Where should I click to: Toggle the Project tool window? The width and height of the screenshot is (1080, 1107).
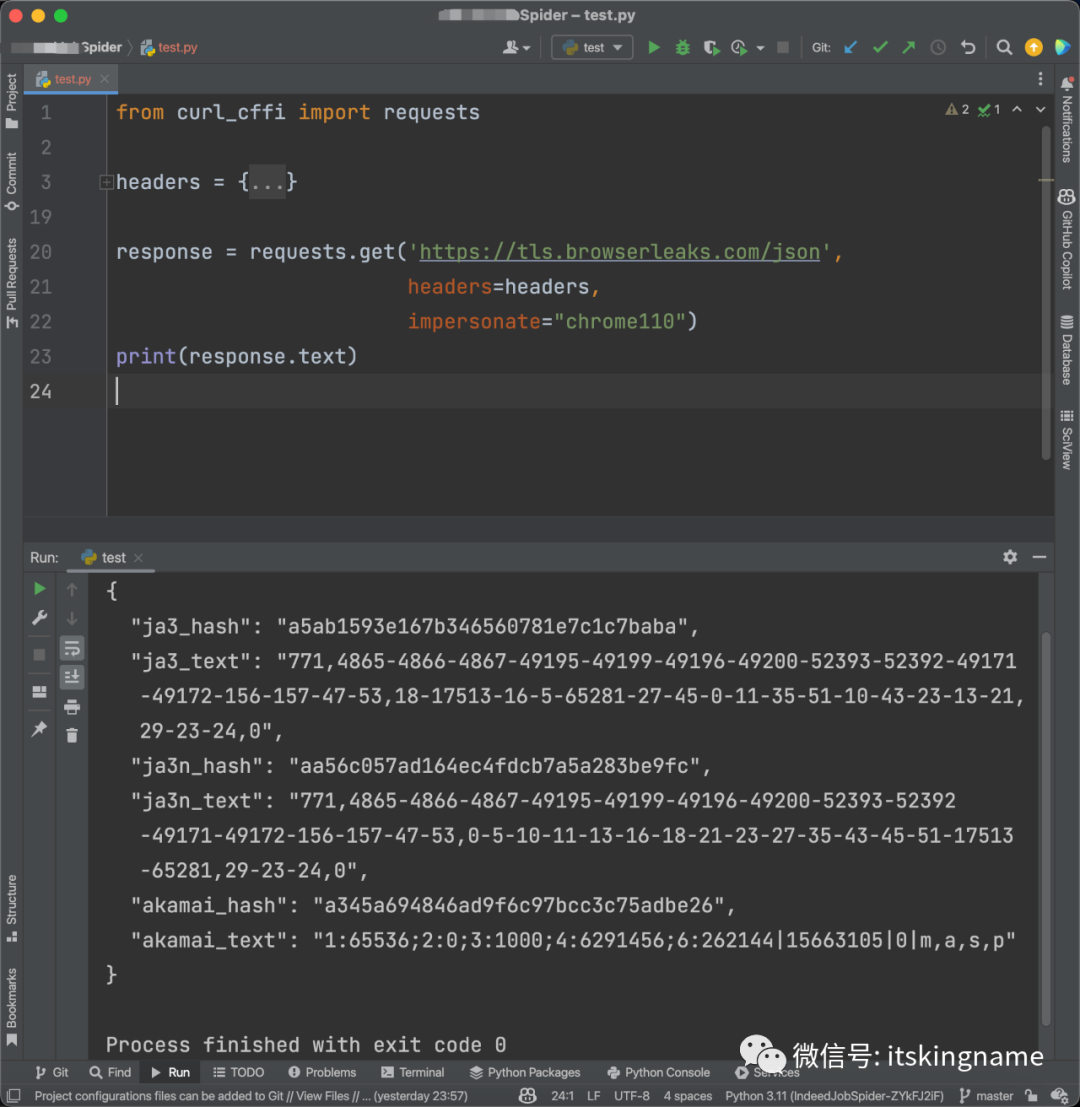[x=11, y=100]
